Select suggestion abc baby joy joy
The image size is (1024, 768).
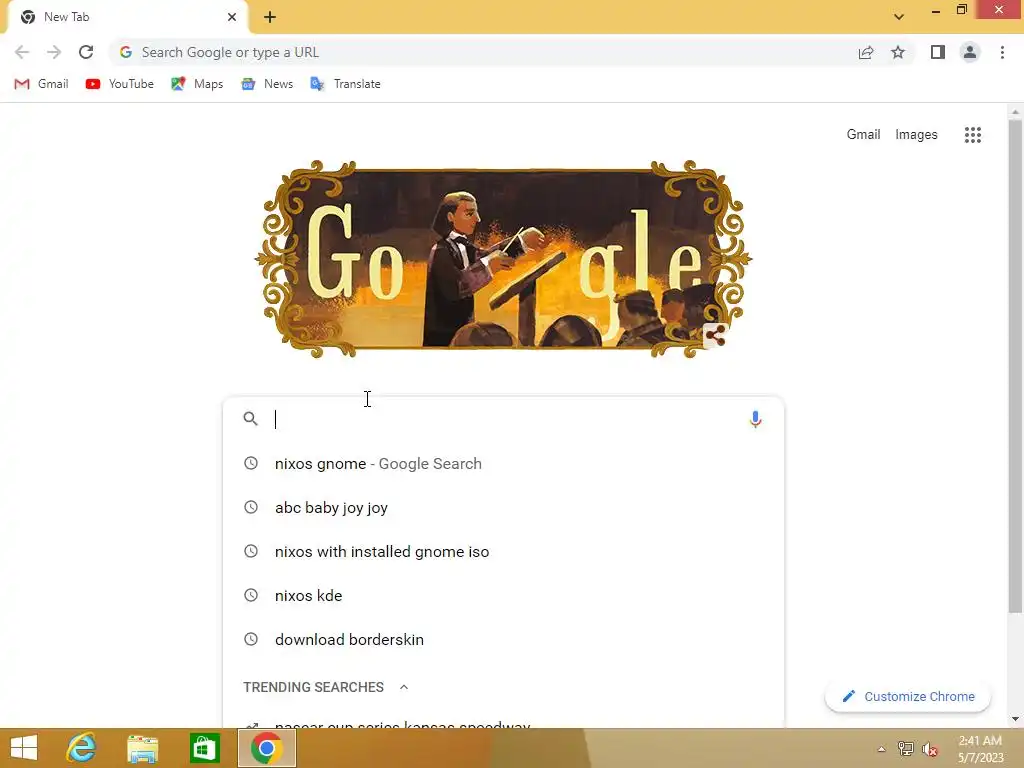tap(504, 507)
